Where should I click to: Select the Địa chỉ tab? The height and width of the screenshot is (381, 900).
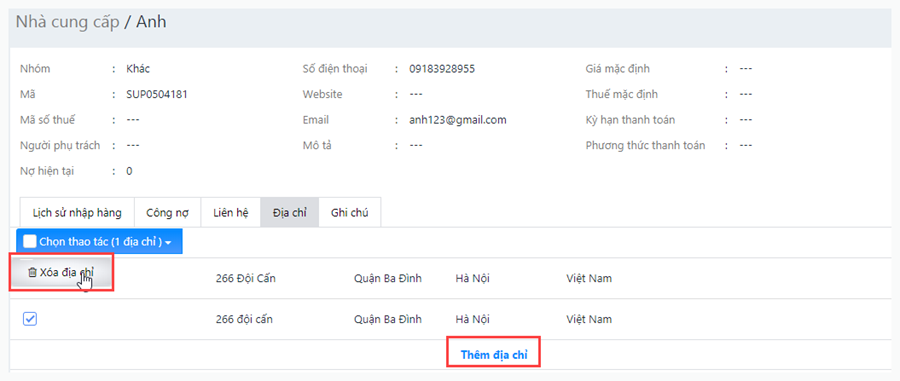[289, 213]
